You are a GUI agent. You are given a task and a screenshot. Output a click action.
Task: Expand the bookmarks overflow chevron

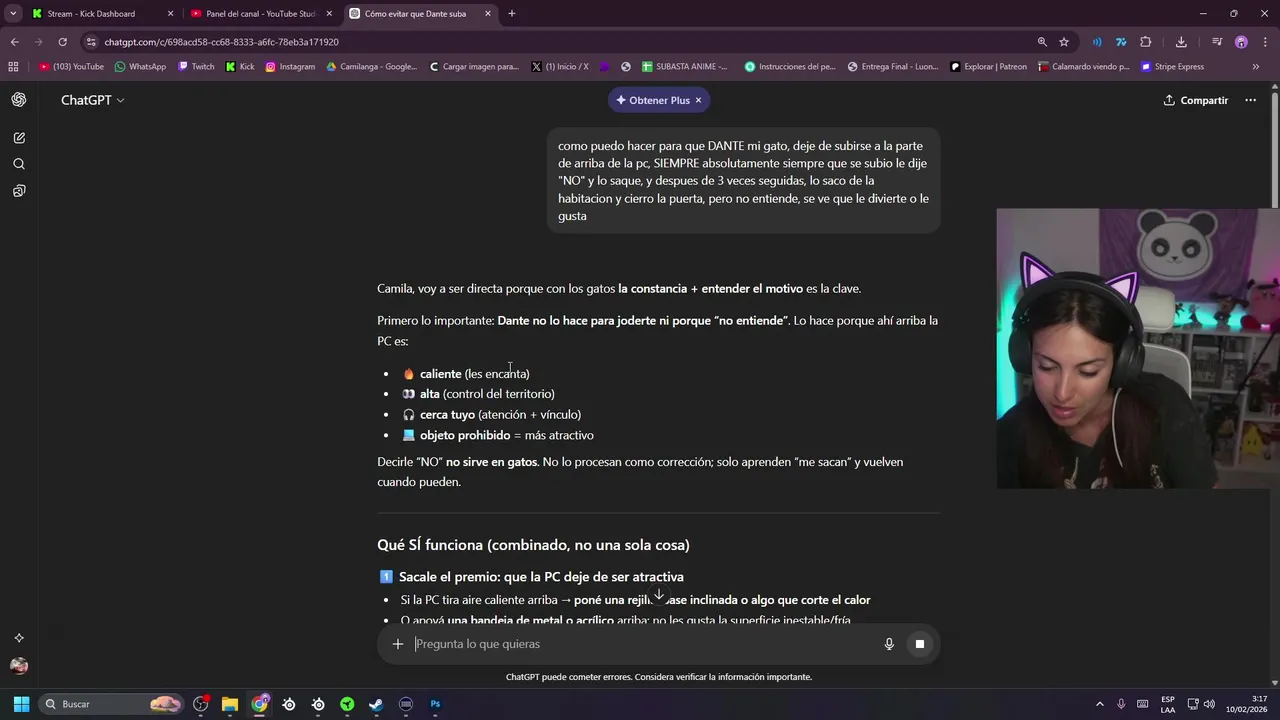1256,67
